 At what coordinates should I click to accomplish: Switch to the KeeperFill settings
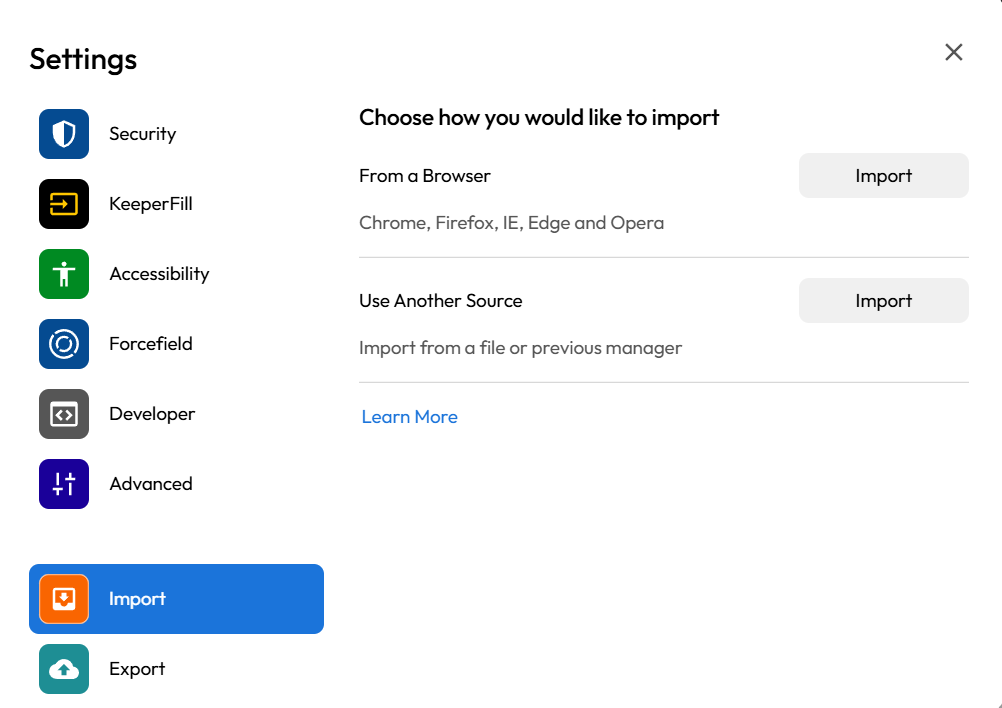150,203
